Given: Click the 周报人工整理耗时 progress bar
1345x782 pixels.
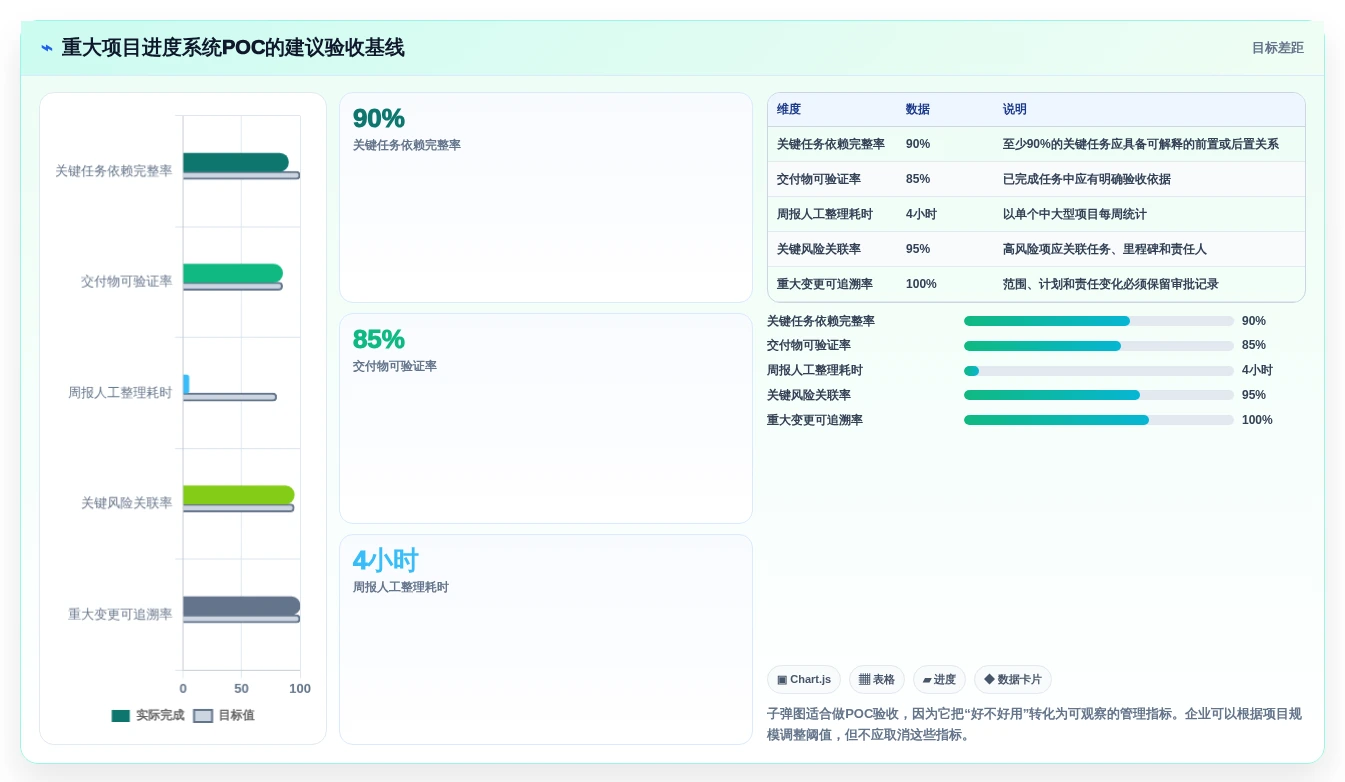Looking at the screenshot, I should (x=1099, y=371).
